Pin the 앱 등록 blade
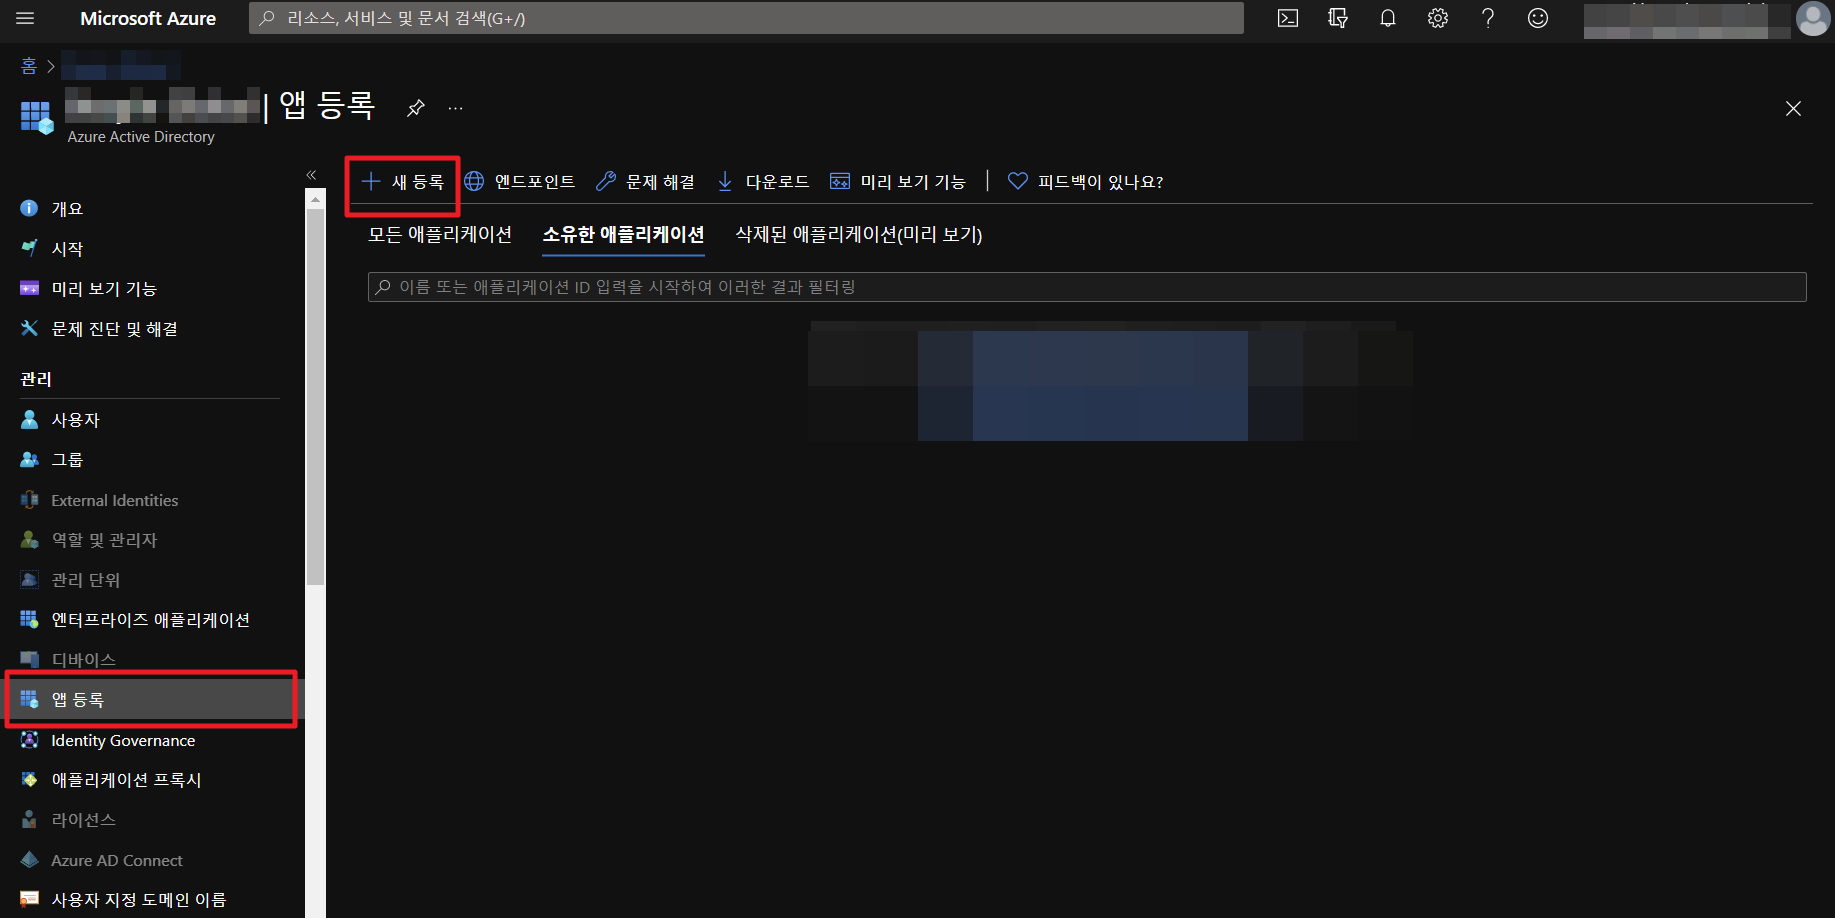This screenshot has width=1835, height=918. [x=416, y=108]
